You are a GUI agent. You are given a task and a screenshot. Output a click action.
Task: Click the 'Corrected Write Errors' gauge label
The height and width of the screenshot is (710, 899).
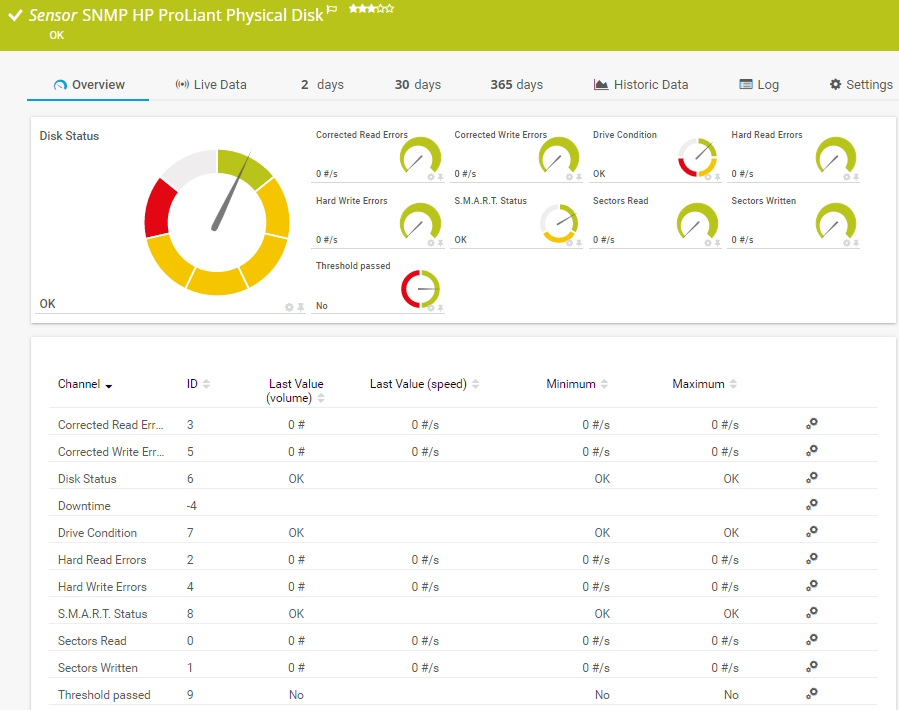tap(501, 135)
